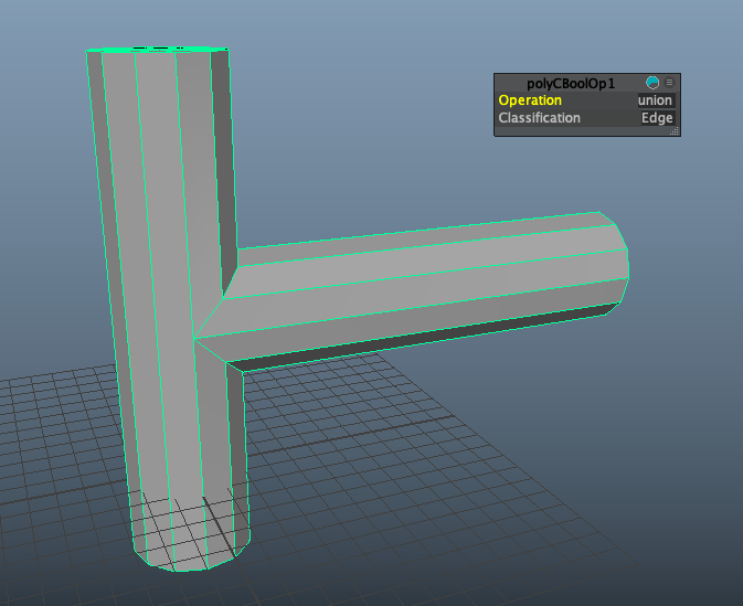This screenshot has width=743, height=606.
Task: Click the polyCBoolOp1 panel title
Action: [x=571, y=83]
